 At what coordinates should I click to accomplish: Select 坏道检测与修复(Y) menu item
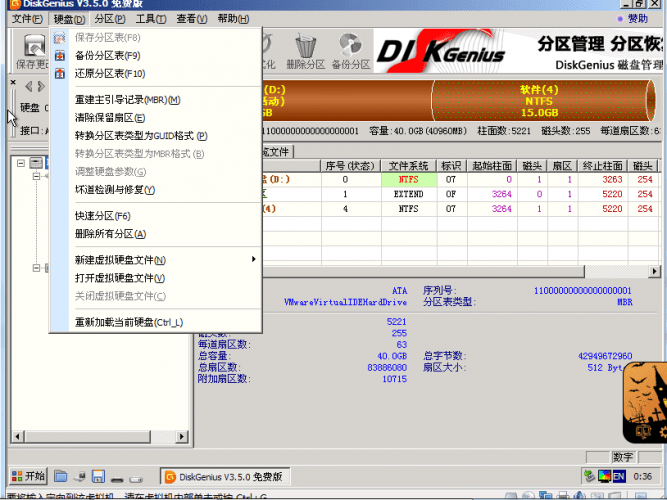click(156, 190)
